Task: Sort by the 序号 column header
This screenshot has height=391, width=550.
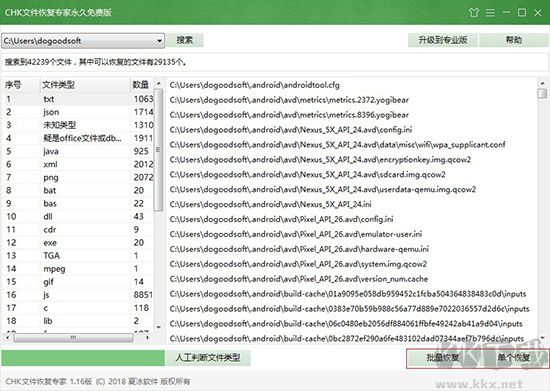Action: 21,85
